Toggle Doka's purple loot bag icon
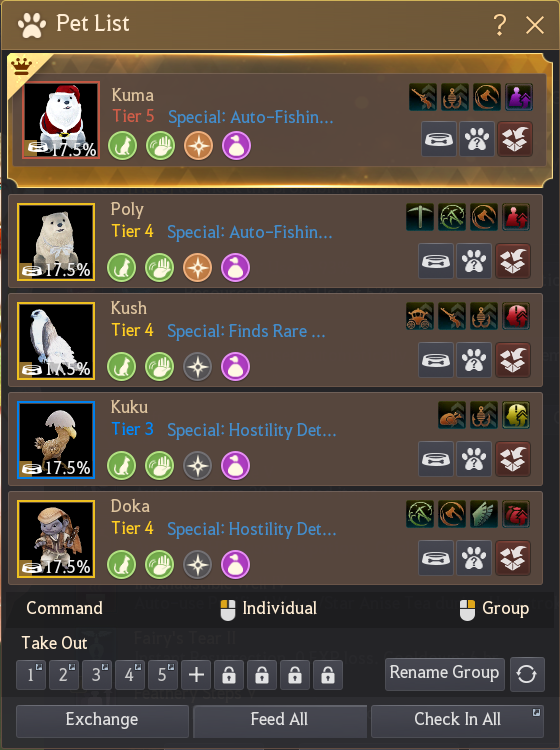This screenshot has height=750, width=560. point(235,564)
